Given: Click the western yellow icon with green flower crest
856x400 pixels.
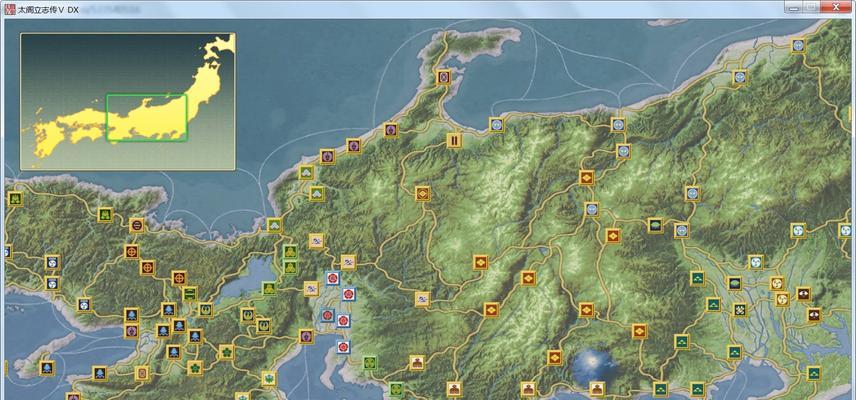Looking at the screenshot, I should [x=195, y=368].
